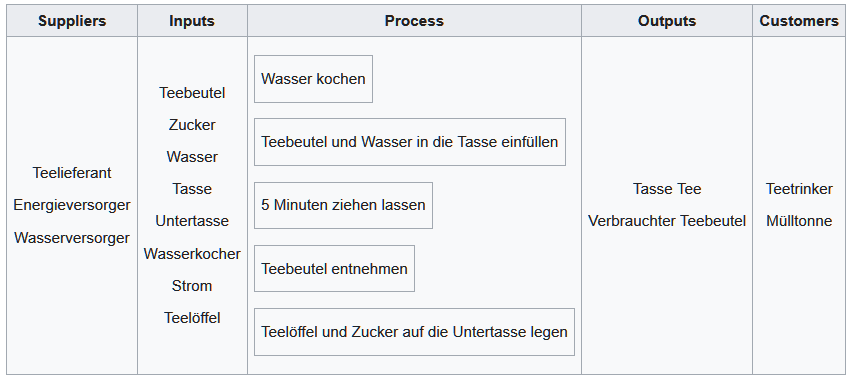Click the Wasserversorger supplier entry
The height and width of the screenshot is (379, 851).
tap(72, 238)
